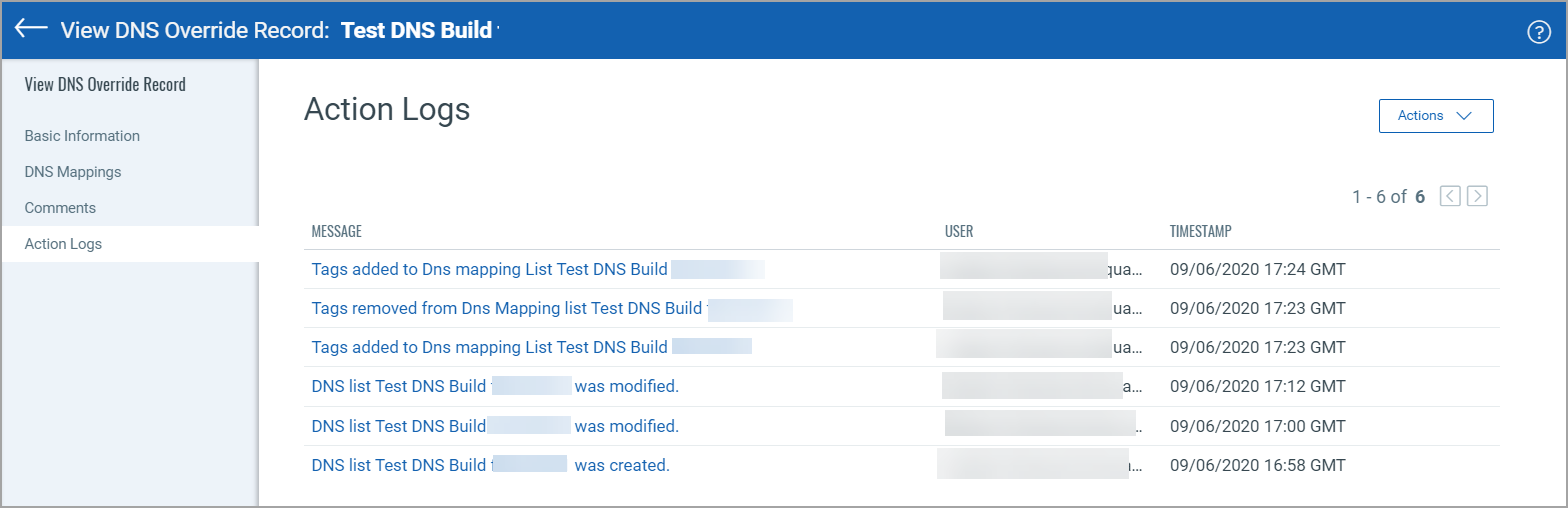Open the Tags removed from Dns Mapping log
The width and height of the screenshot is (1568, 508).
(506, 308)
